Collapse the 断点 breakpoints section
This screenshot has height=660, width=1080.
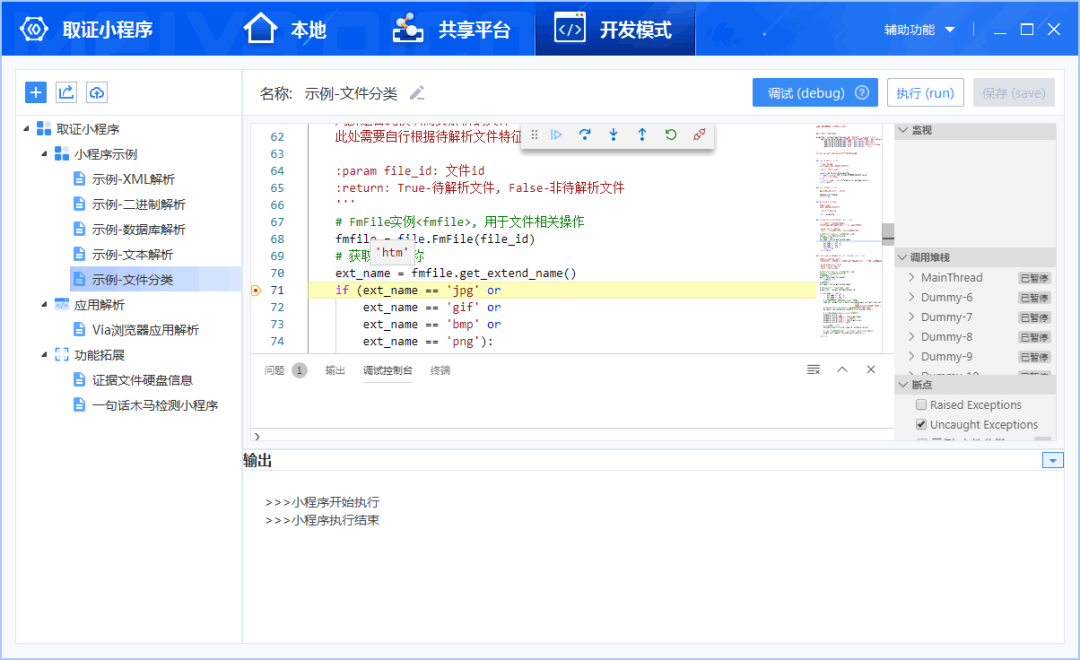(x=903, y=385)
